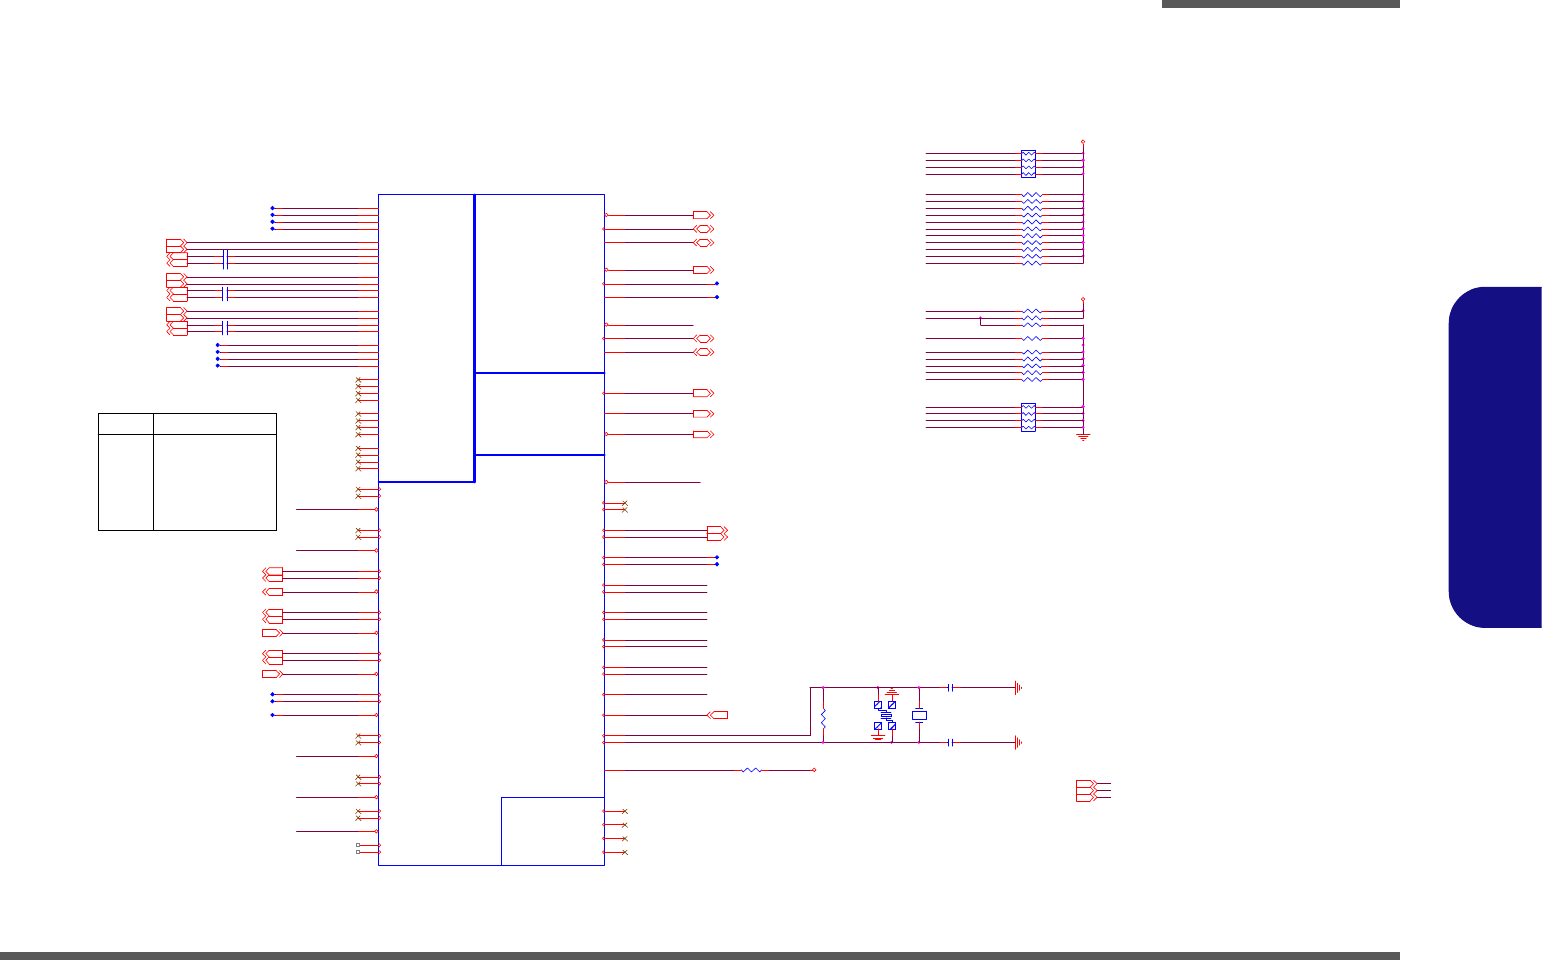Click the upper capacitor beside the crystal
1542x960 pixels.
coord(951,687)
